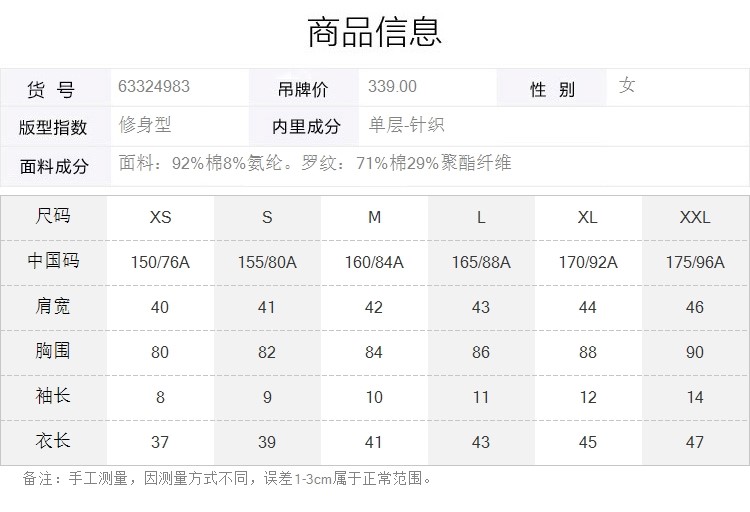Click the 性别 label
750x512 pixels.
(552, 89)
